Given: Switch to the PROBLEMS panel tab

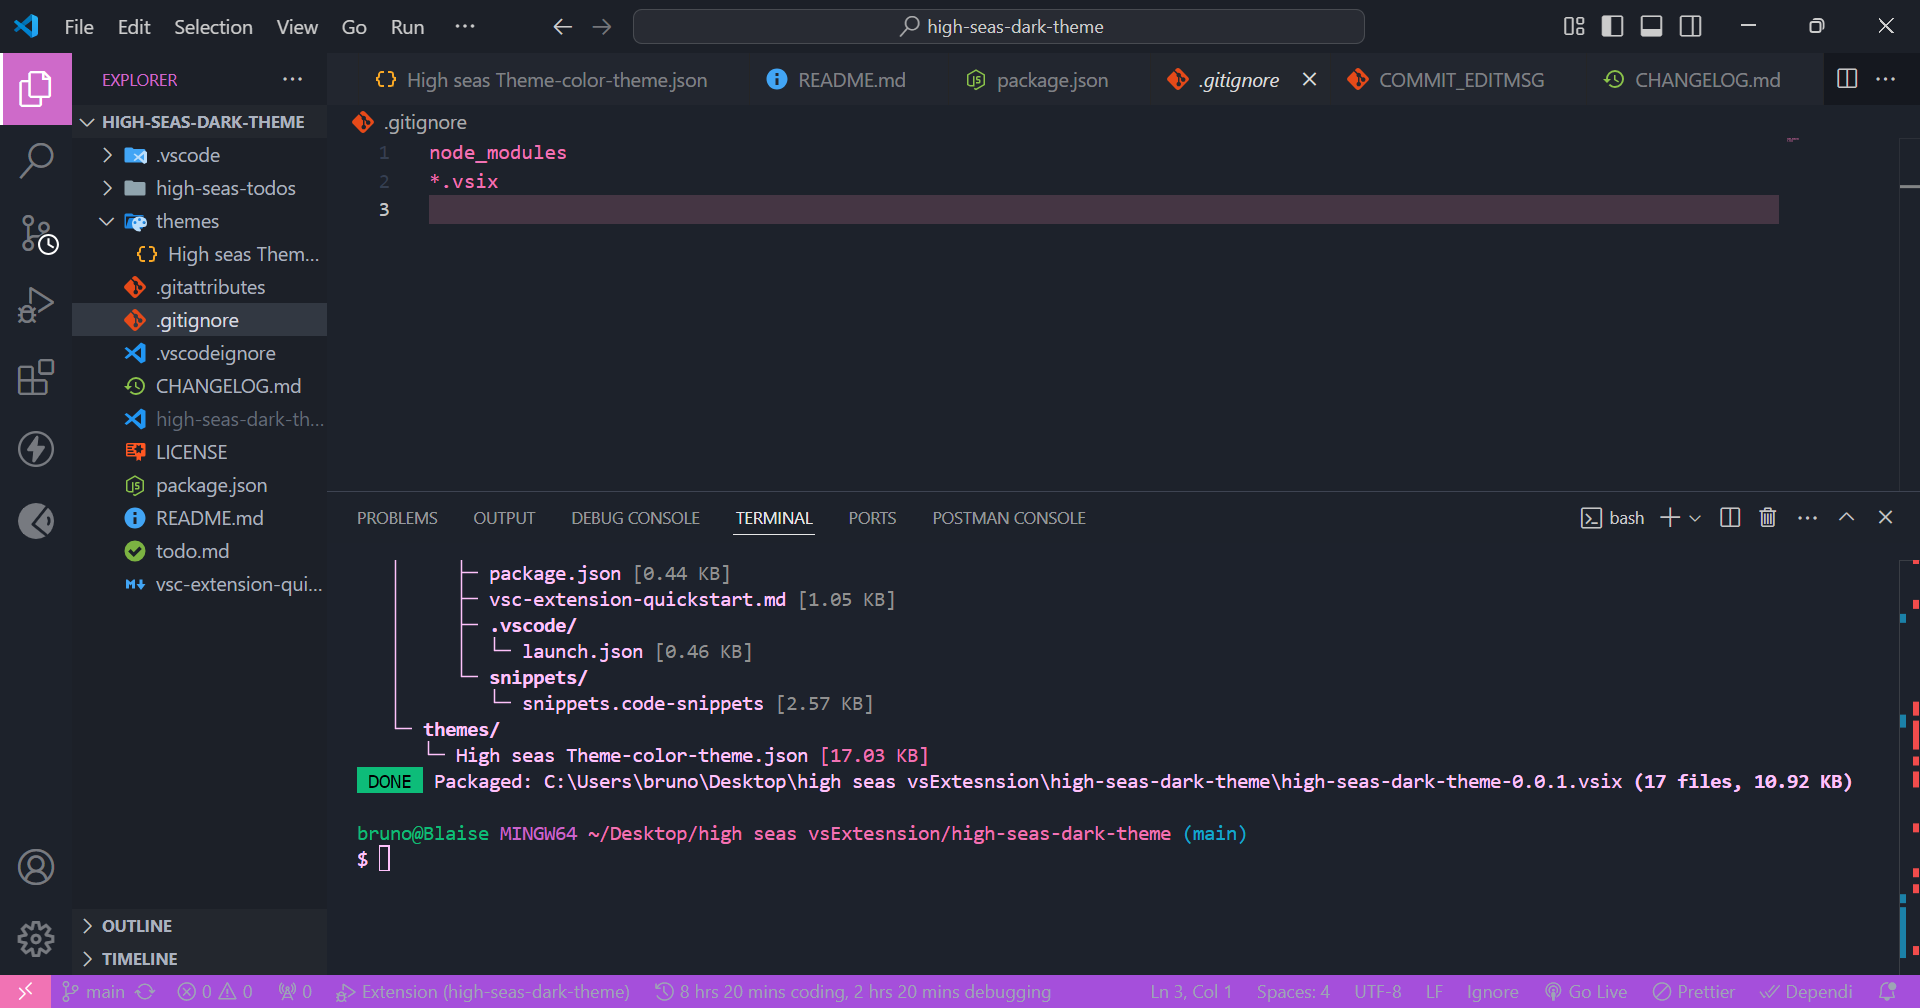Looking at the screenshot, I should [397, 518].
